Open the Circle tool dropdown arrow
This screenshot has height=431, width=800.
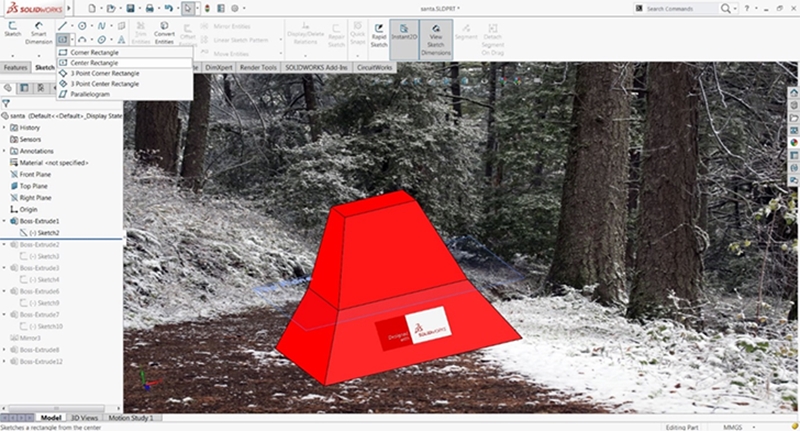tap(91, 26)
